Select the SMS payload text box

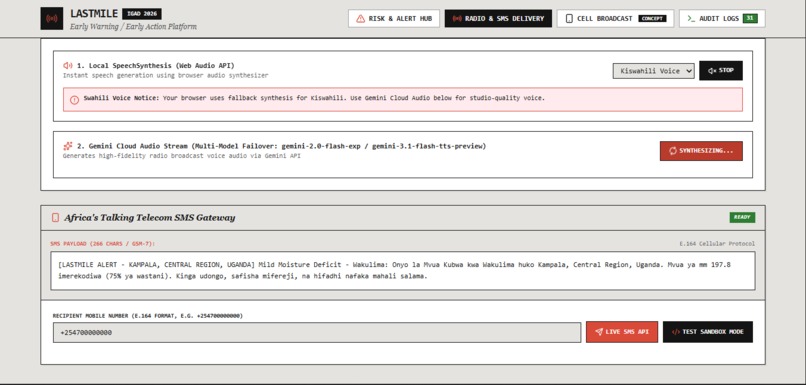click(x=402, y=271)
